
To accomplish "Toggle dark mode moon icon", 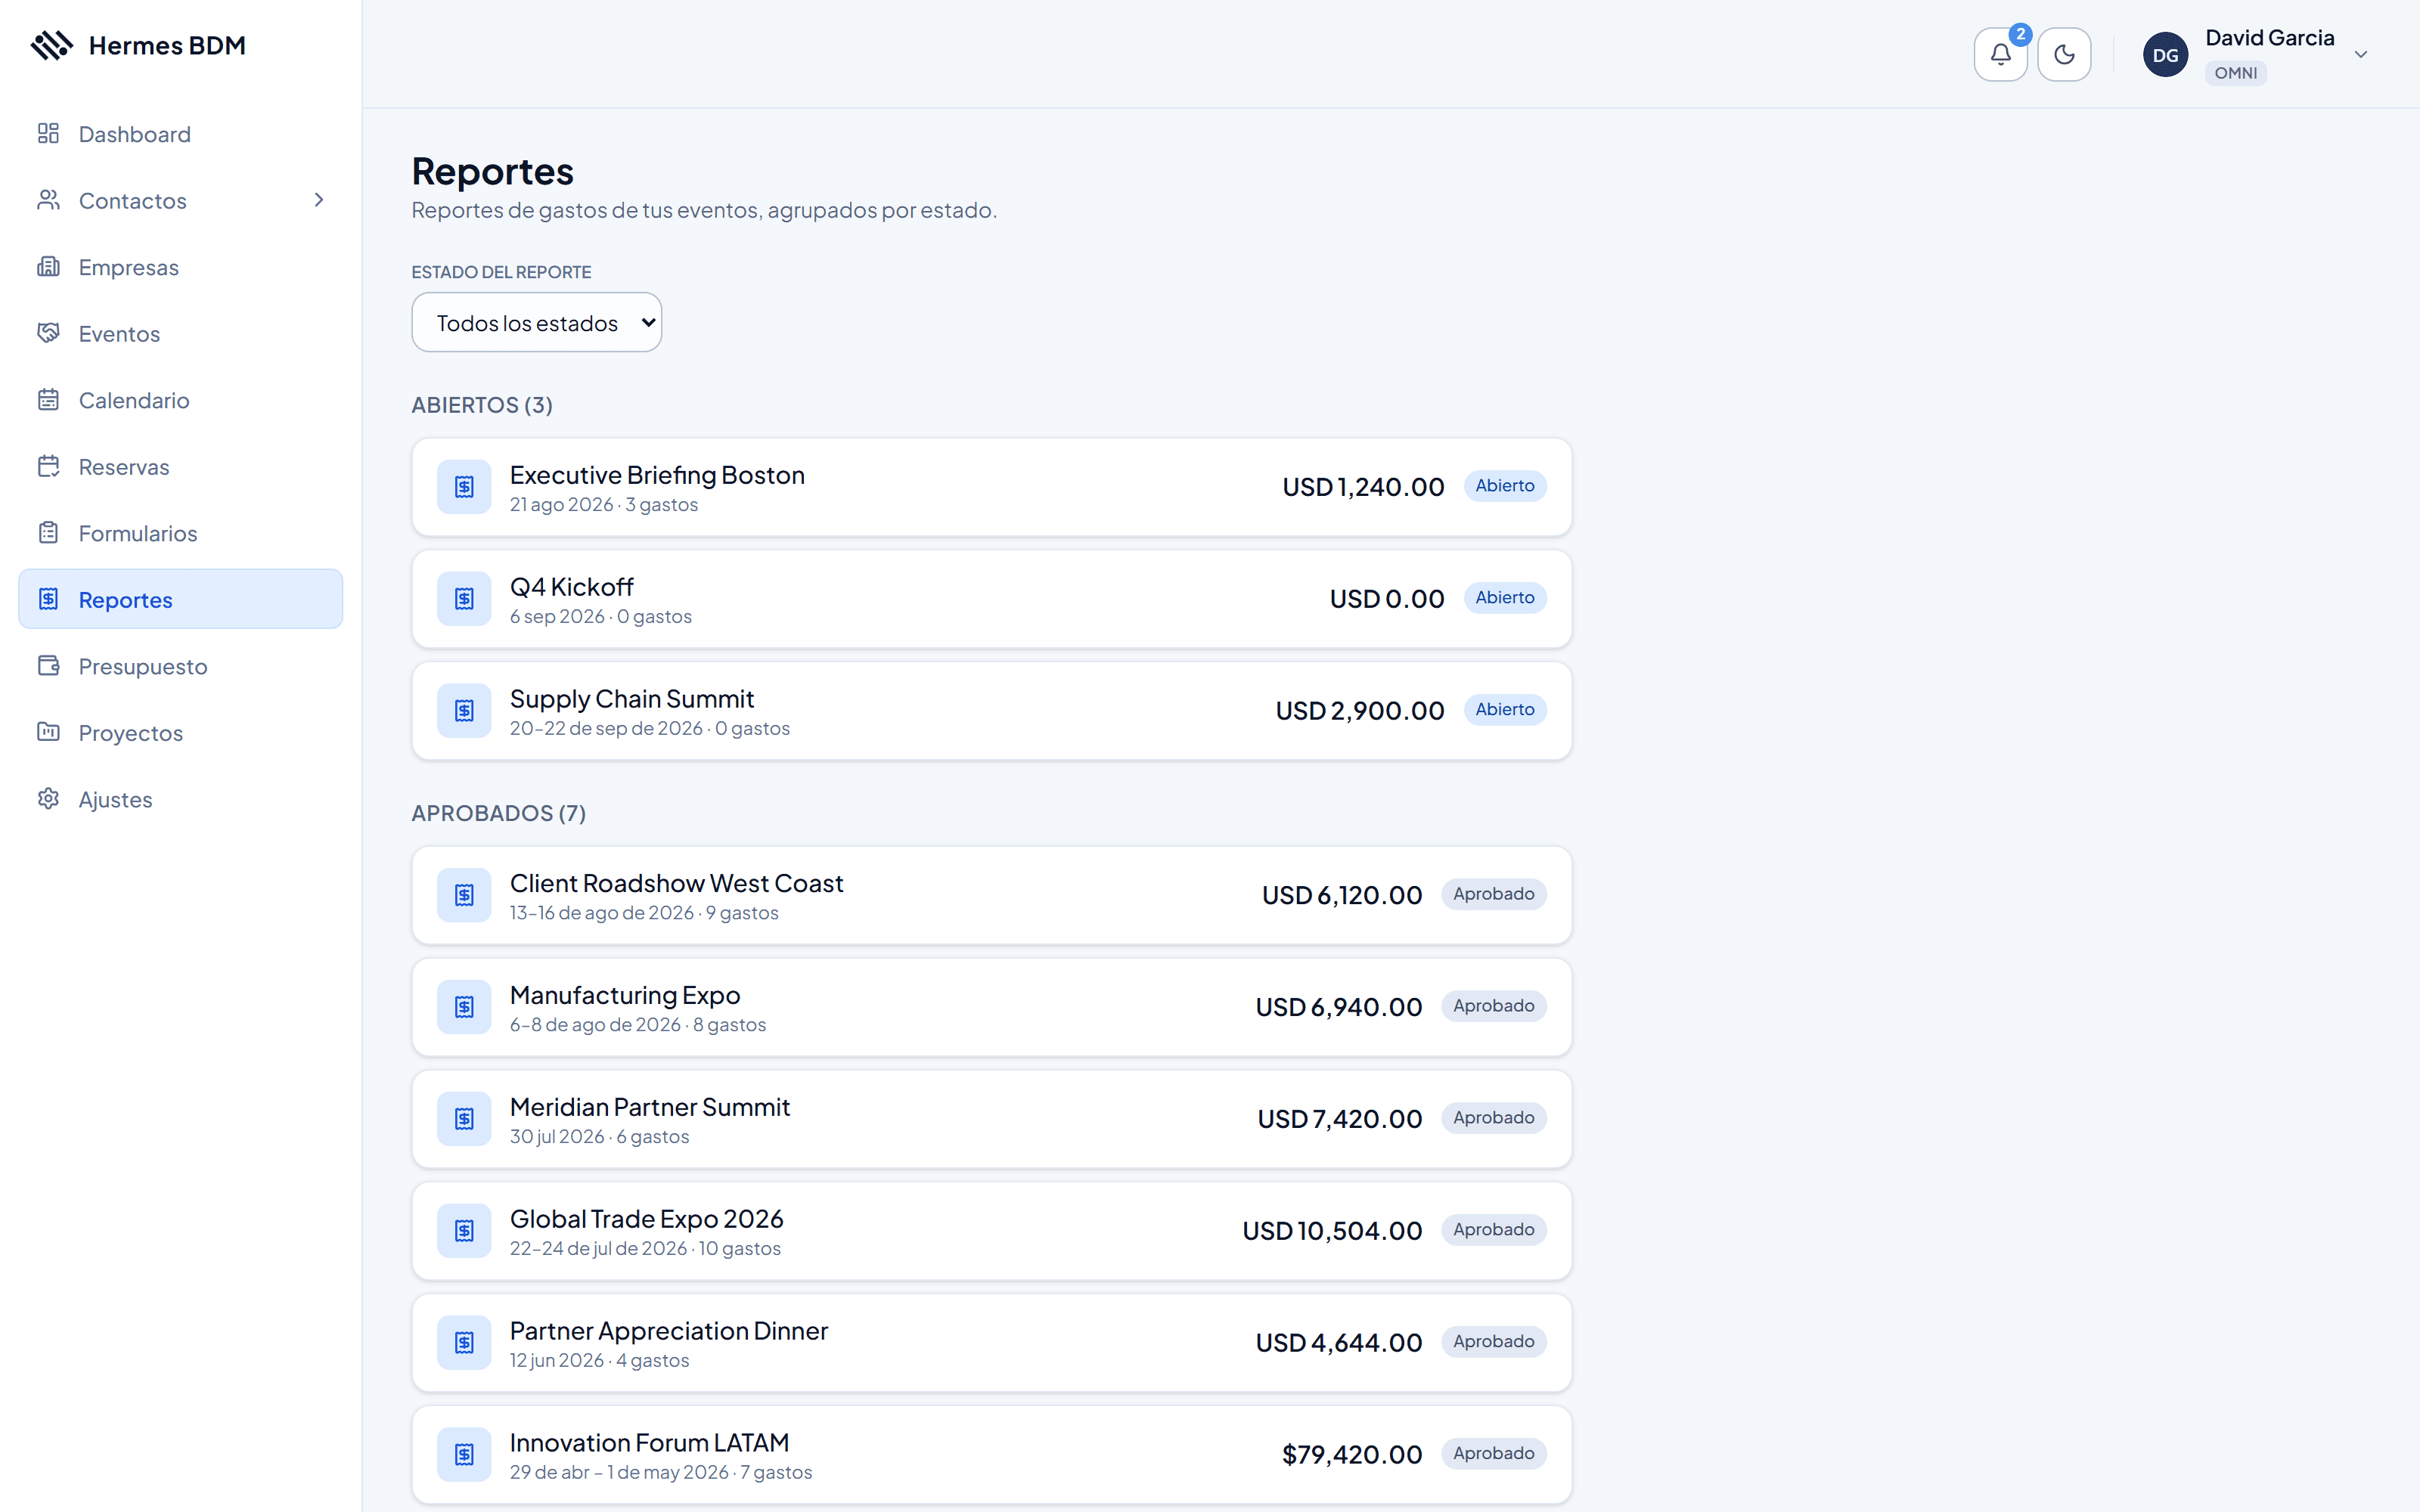I will [x=2064, y=54].
